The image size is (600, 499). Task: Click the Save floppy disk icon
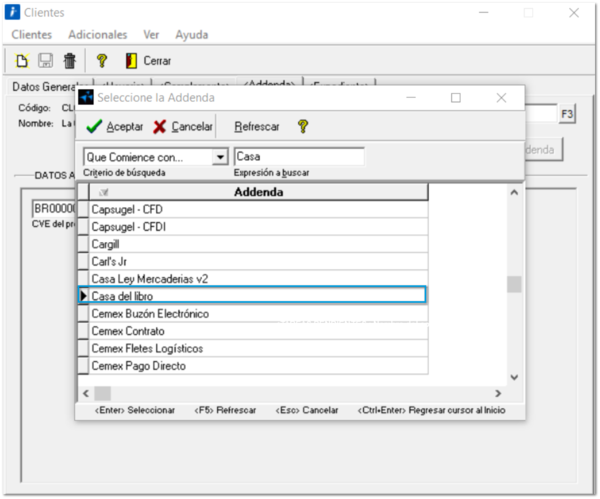click(46, 61)
